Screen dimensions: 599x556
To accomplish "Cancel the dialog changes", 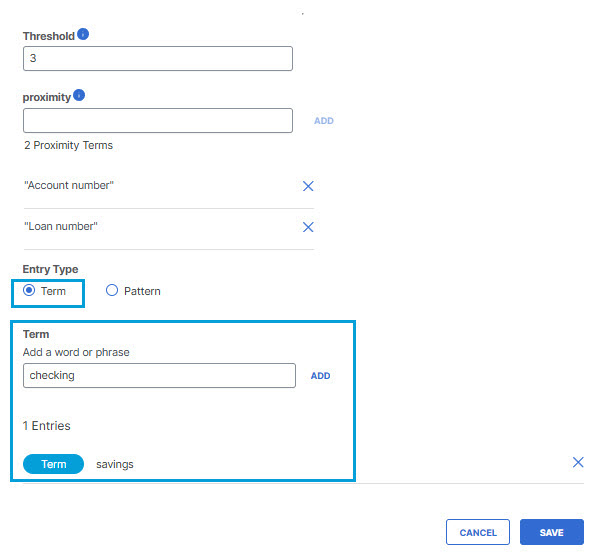I will [x=478, y=532].
